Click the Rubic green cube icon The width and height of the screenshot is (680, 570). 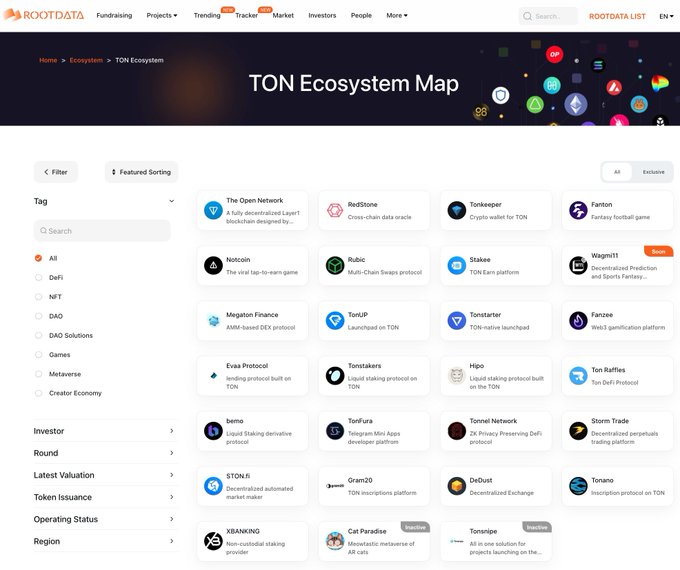(x=335, y=265)
